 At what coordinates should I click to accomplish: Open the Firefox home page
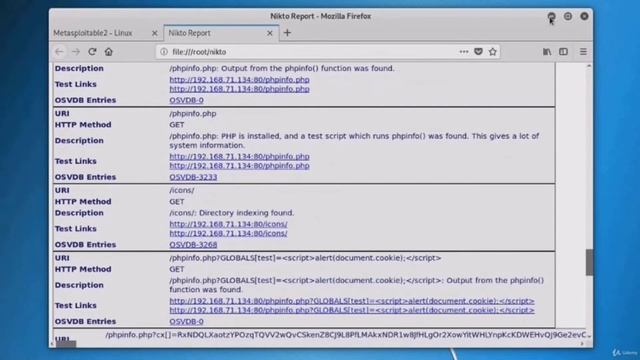click(x=109, y=52)
